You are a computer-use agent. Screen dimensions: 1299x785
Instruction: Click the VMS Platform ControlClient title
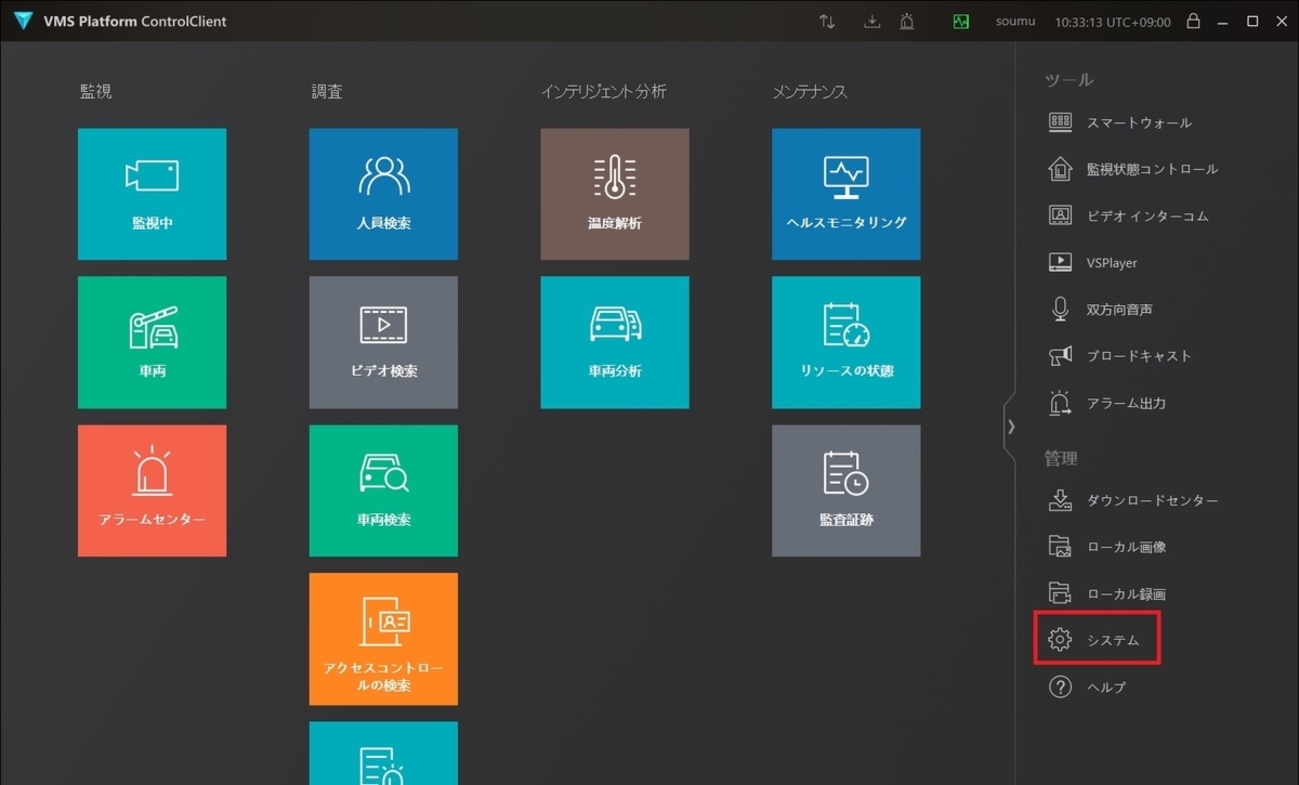[135, 21]
